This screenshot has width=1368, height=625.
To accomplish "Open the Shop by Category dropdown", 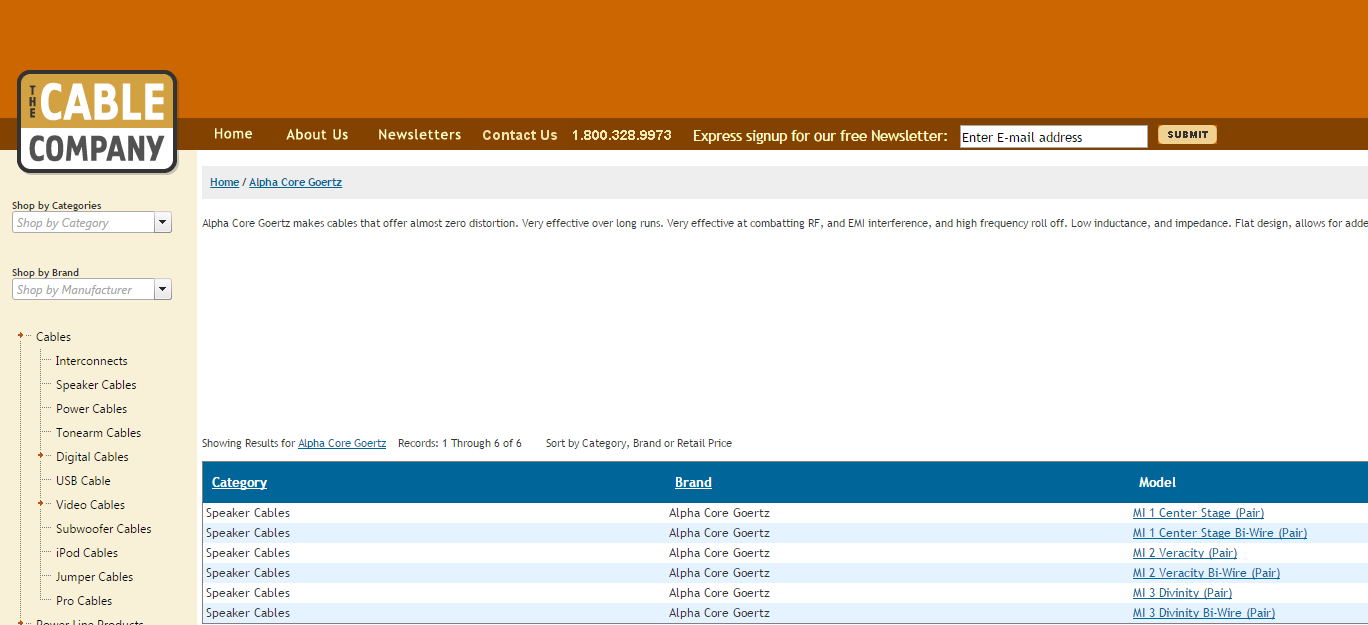I will point(162,223).
